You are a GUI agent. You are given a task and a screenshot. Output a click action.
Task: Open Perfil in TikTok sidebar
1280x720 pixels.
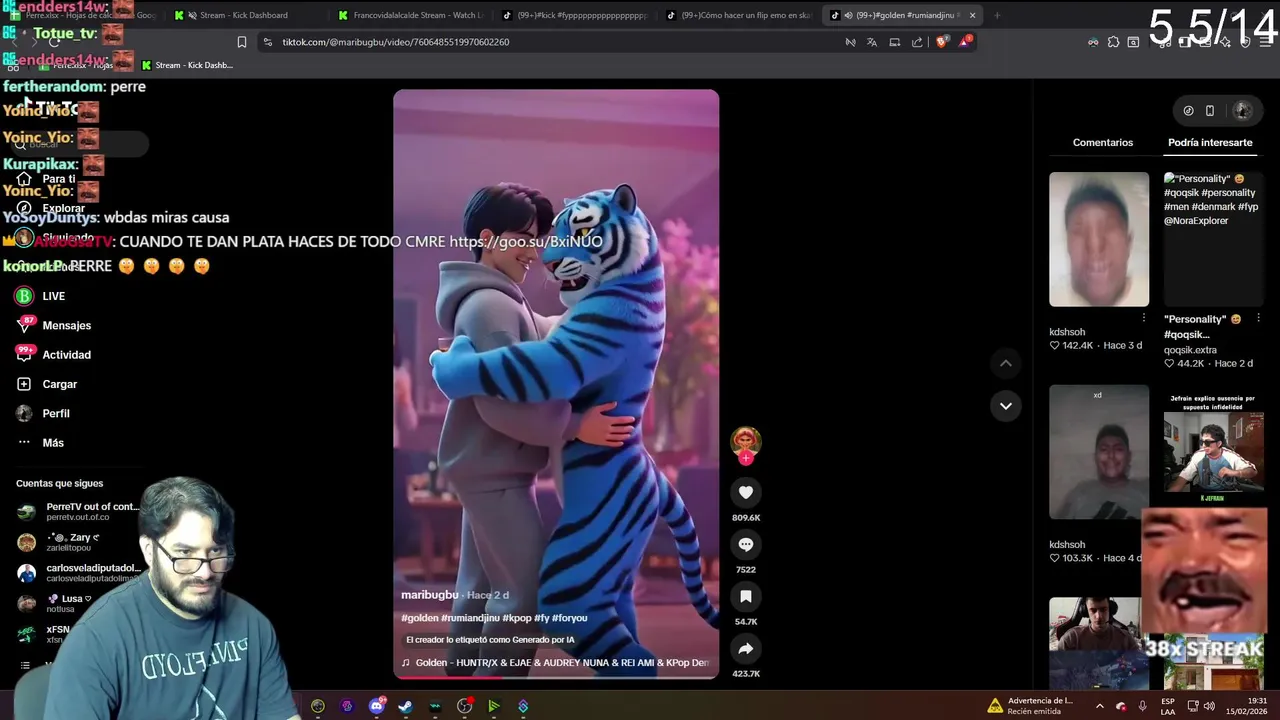tap(43, 413)
